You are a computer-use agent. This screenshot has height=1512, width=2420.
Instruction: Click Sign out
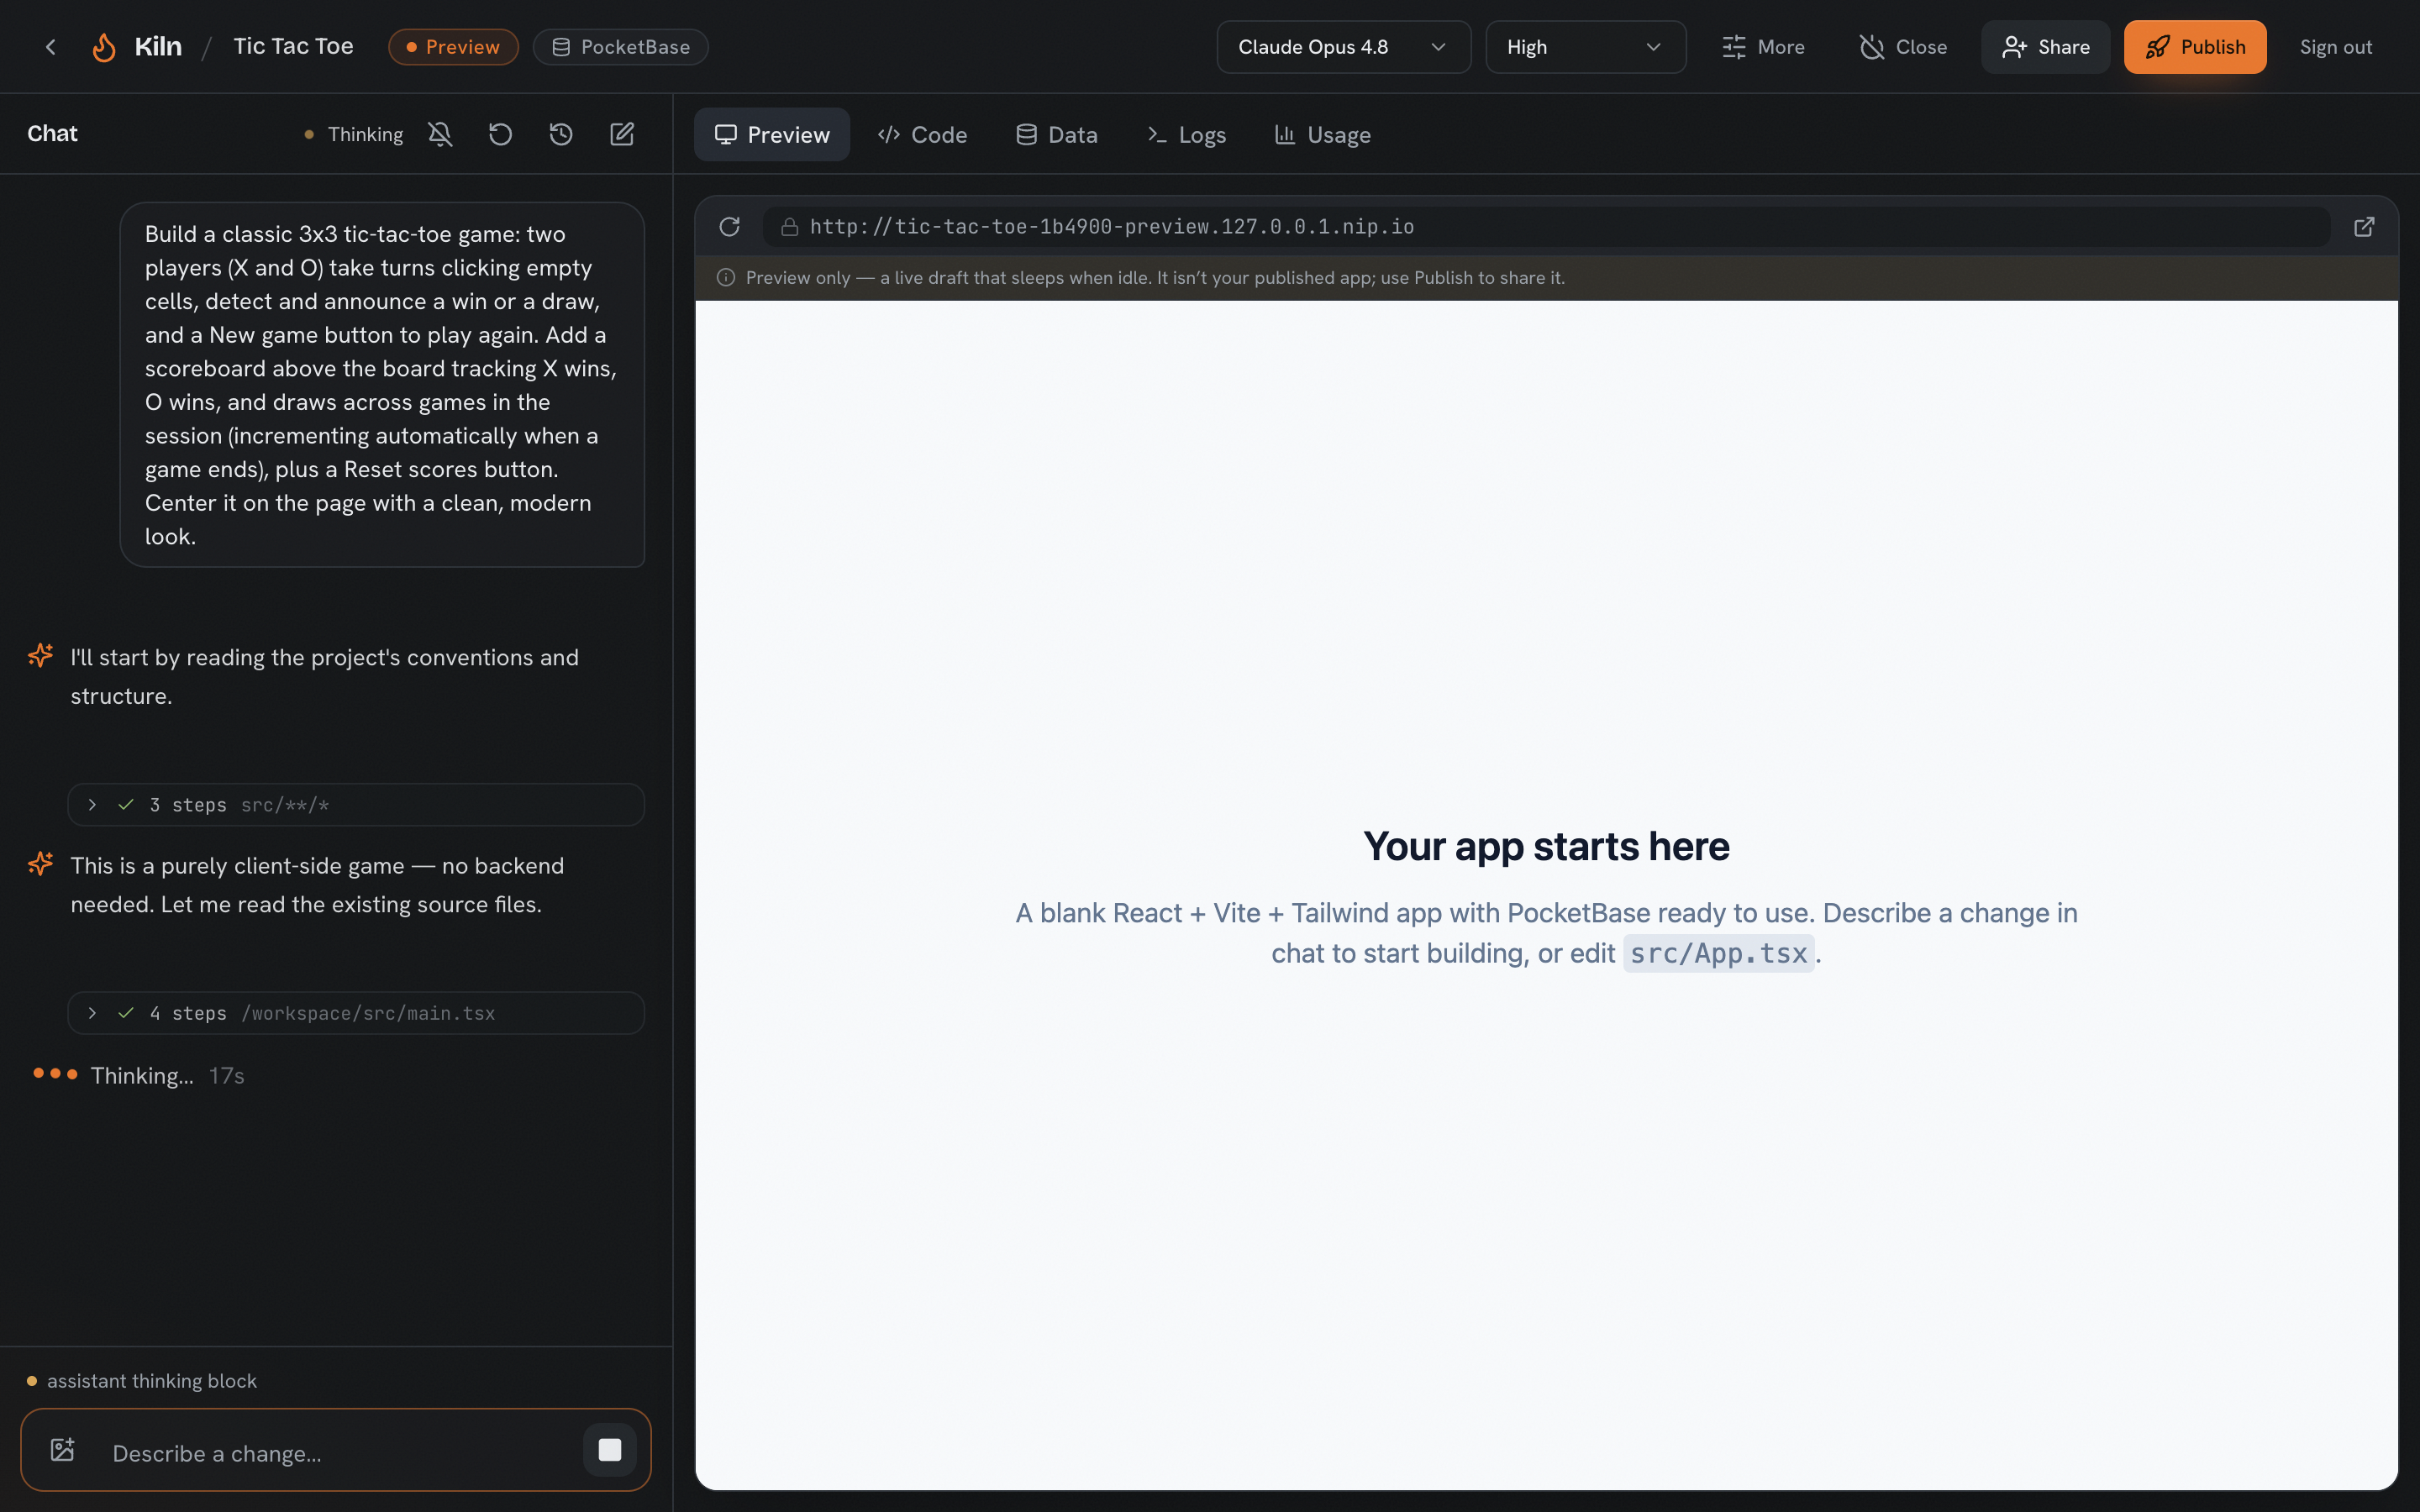[x=2335, y=47]
